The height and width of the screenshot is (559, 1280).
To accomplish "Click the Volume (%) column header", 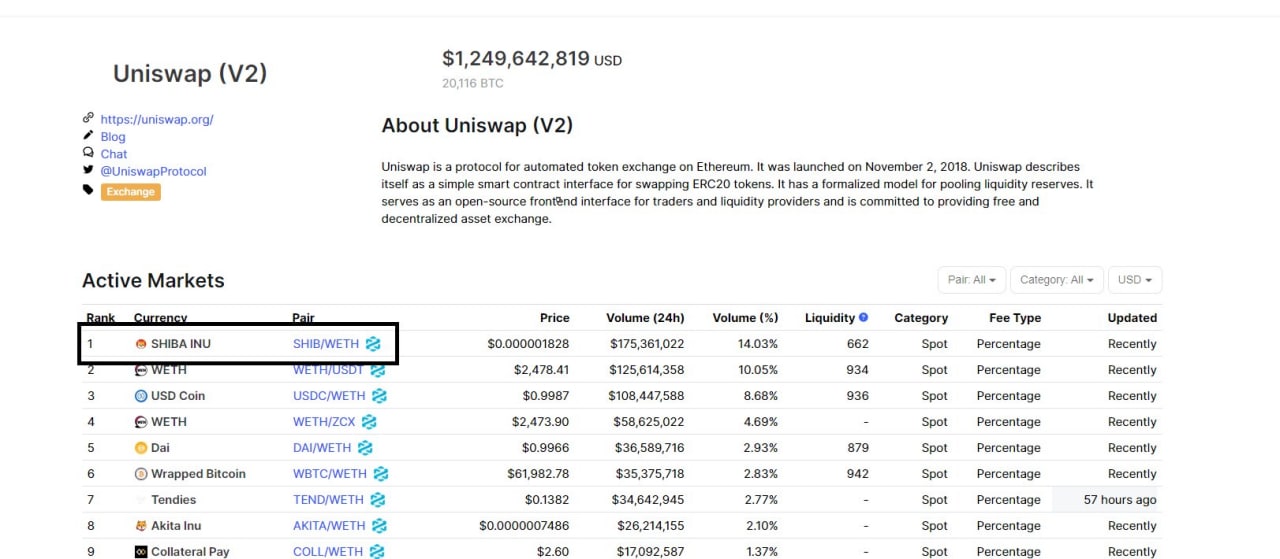I will point(745,318).
